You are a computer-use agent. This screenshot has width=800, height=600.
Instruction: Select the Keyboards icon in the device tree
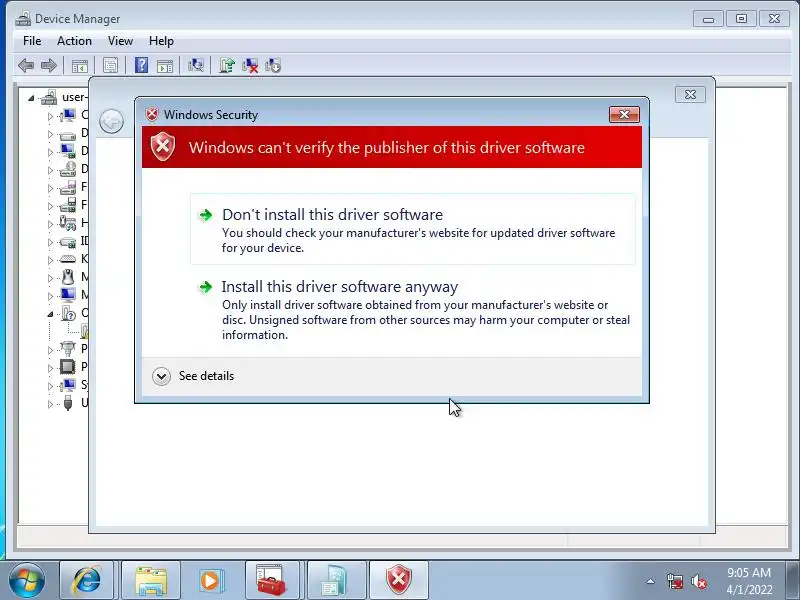coord(68,259)
